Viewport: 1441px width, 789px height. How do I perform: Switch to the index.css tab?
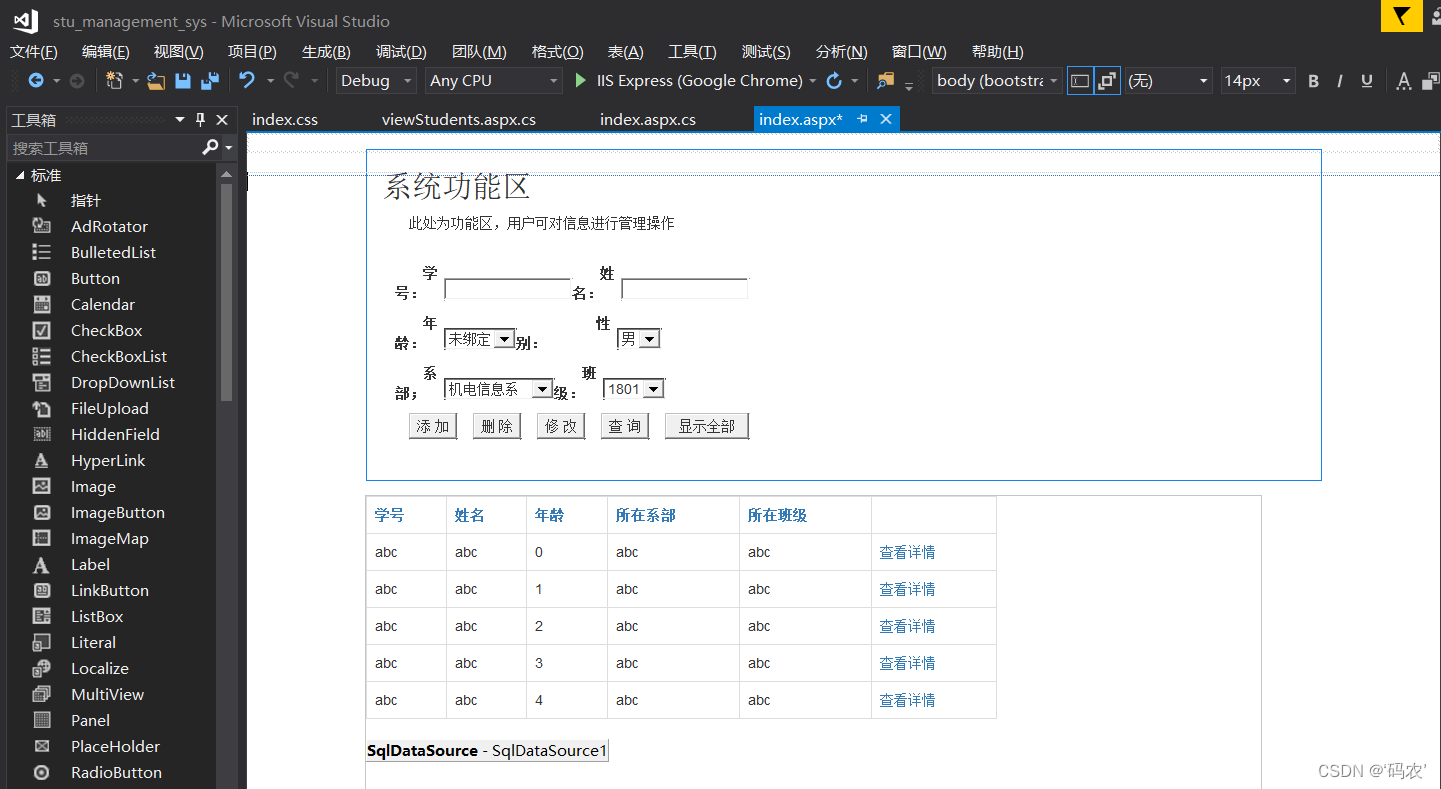[285, 120]
